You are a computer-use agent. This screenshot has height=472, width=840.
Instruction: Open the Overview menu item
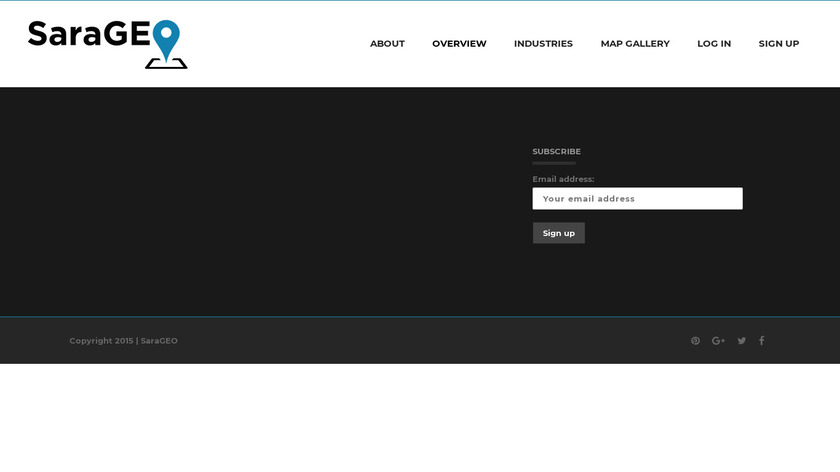coord(459,43)
